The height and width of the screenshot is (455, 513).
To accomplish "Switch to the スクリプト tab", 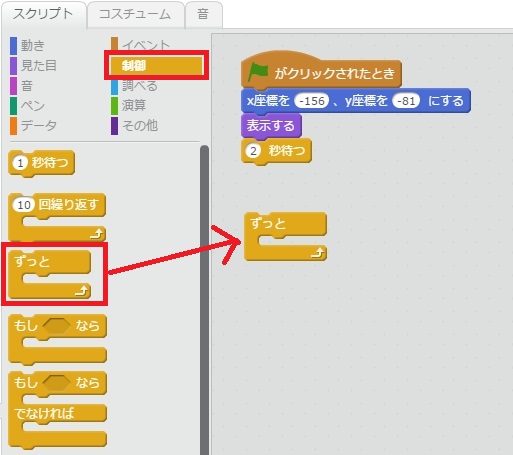I will point(43,15).
